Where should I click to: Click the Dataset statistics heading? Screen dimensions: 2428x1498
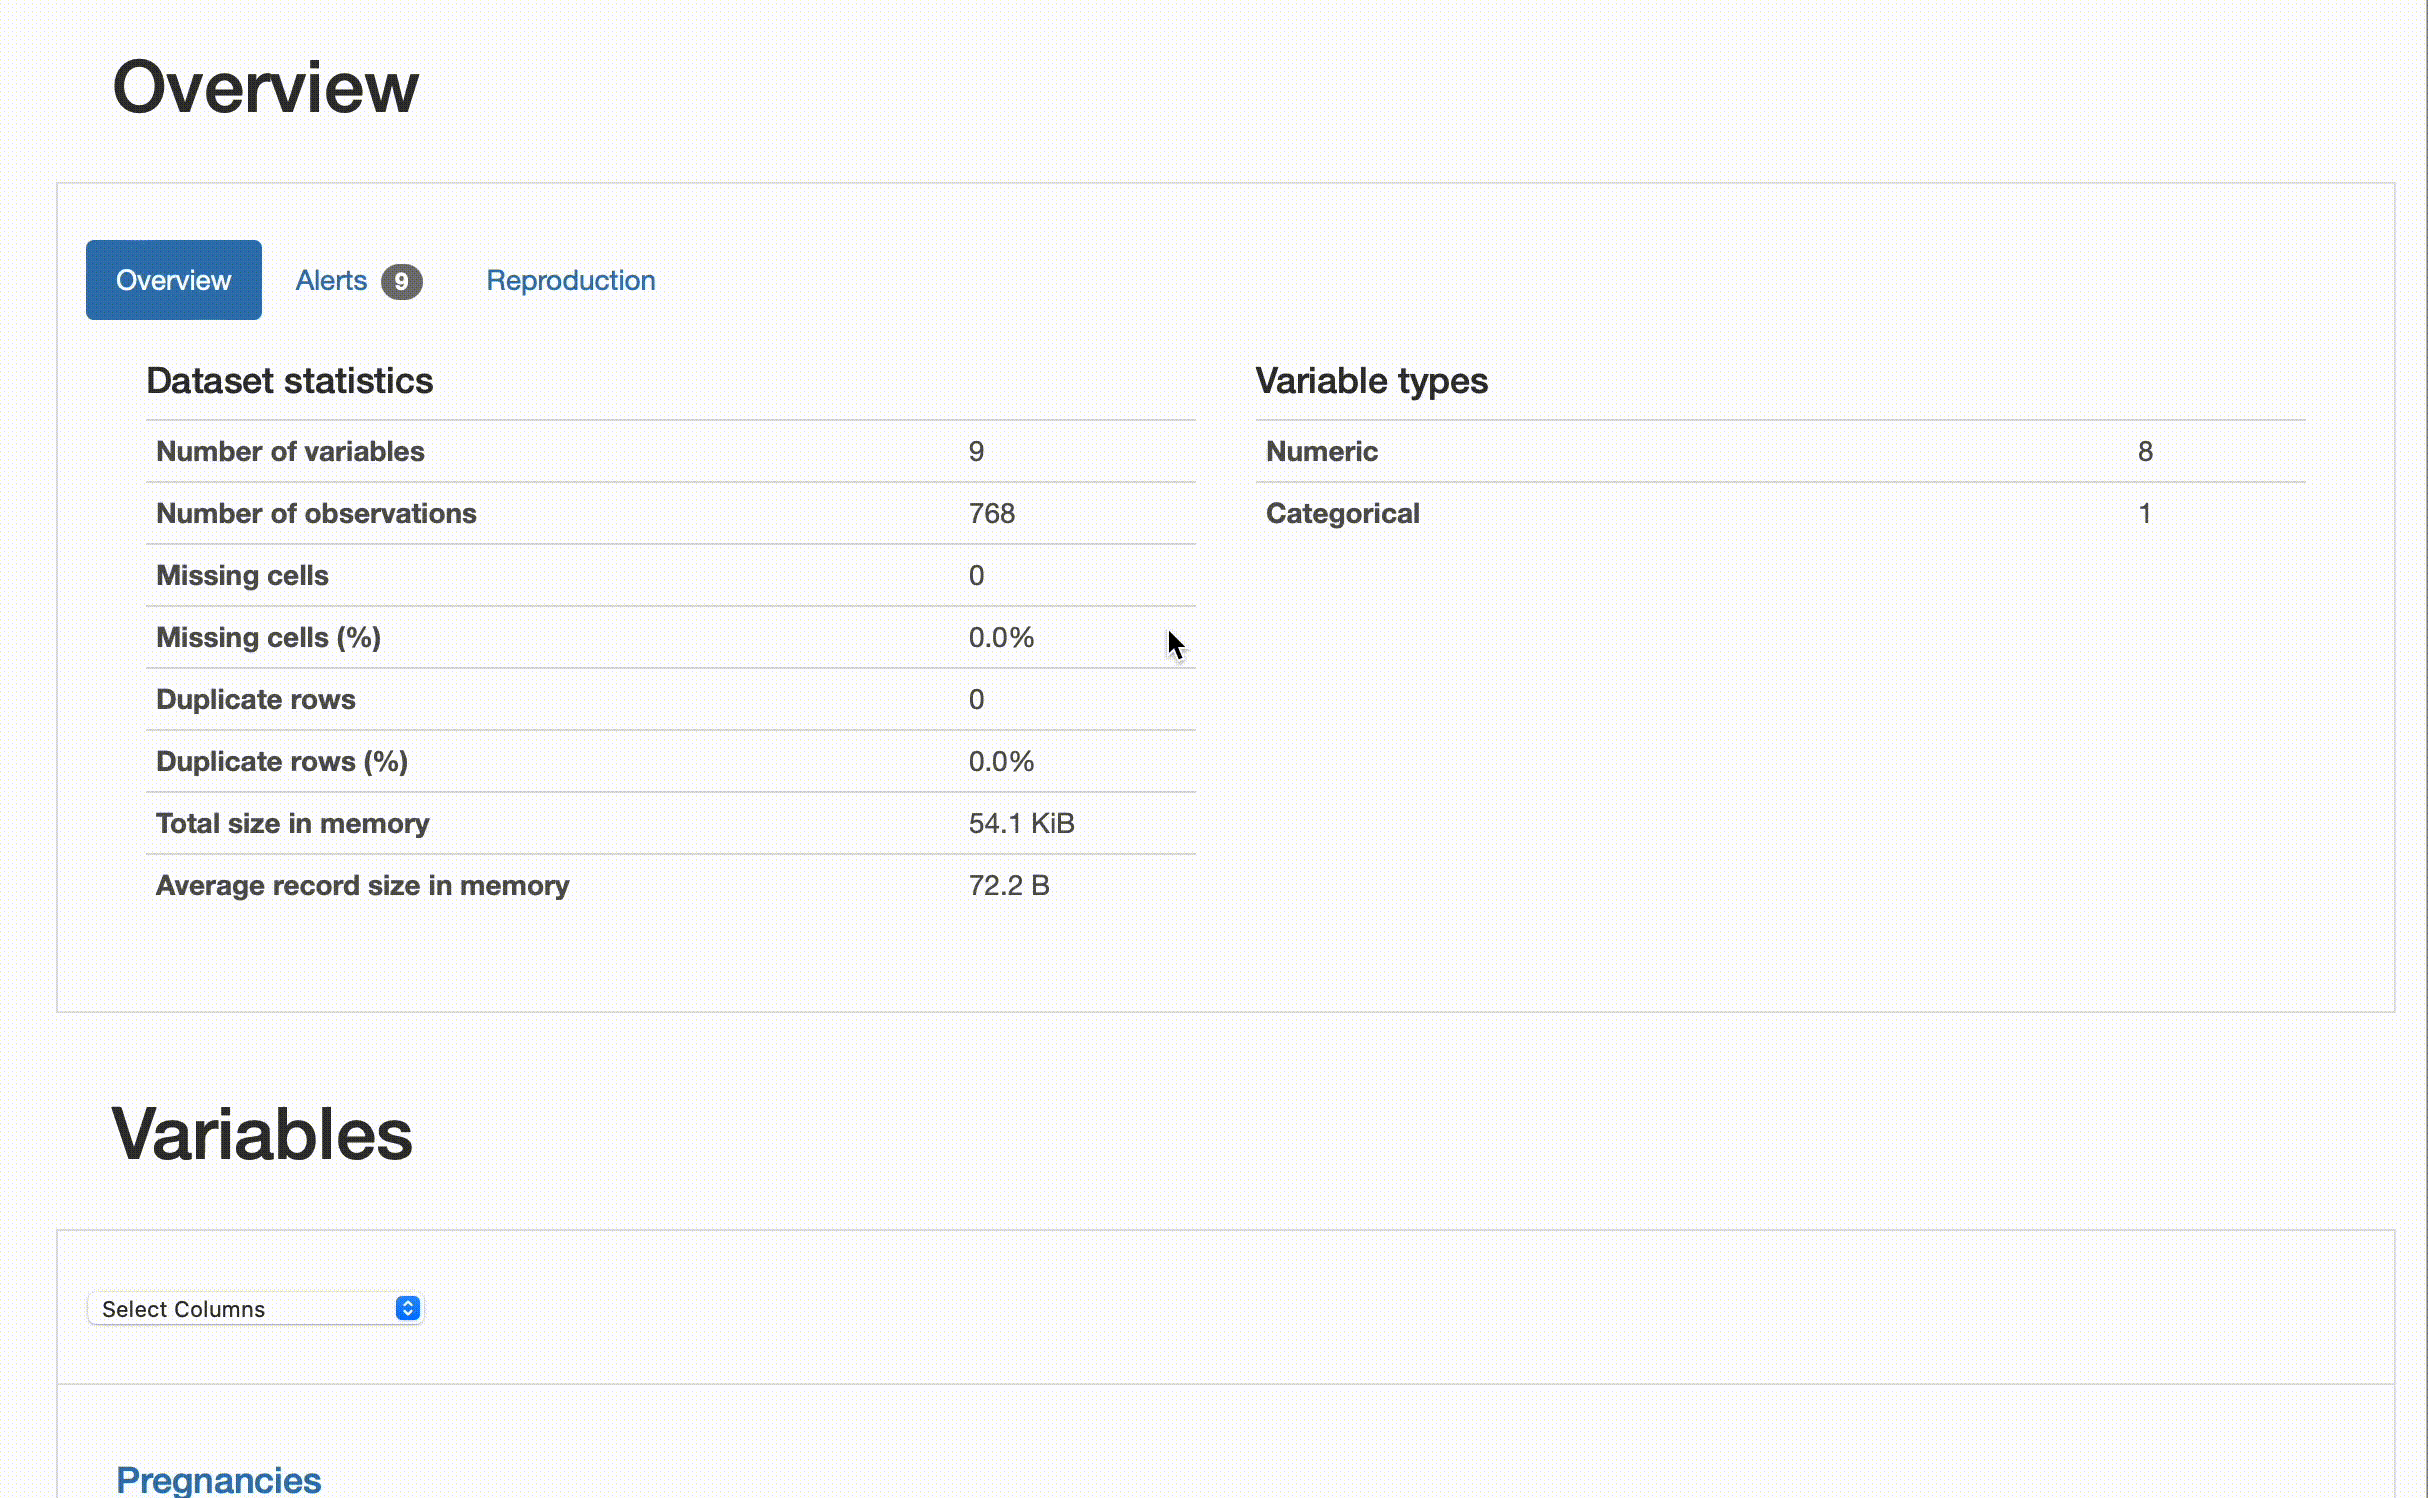pyautogui.click(x=289, y=381)
